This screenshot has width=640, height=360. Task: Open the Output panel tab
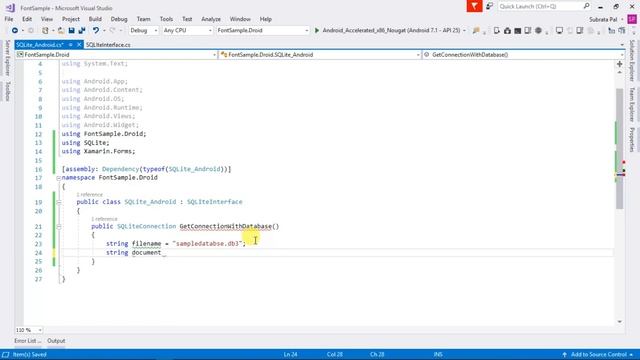click(x=56, y=341)
